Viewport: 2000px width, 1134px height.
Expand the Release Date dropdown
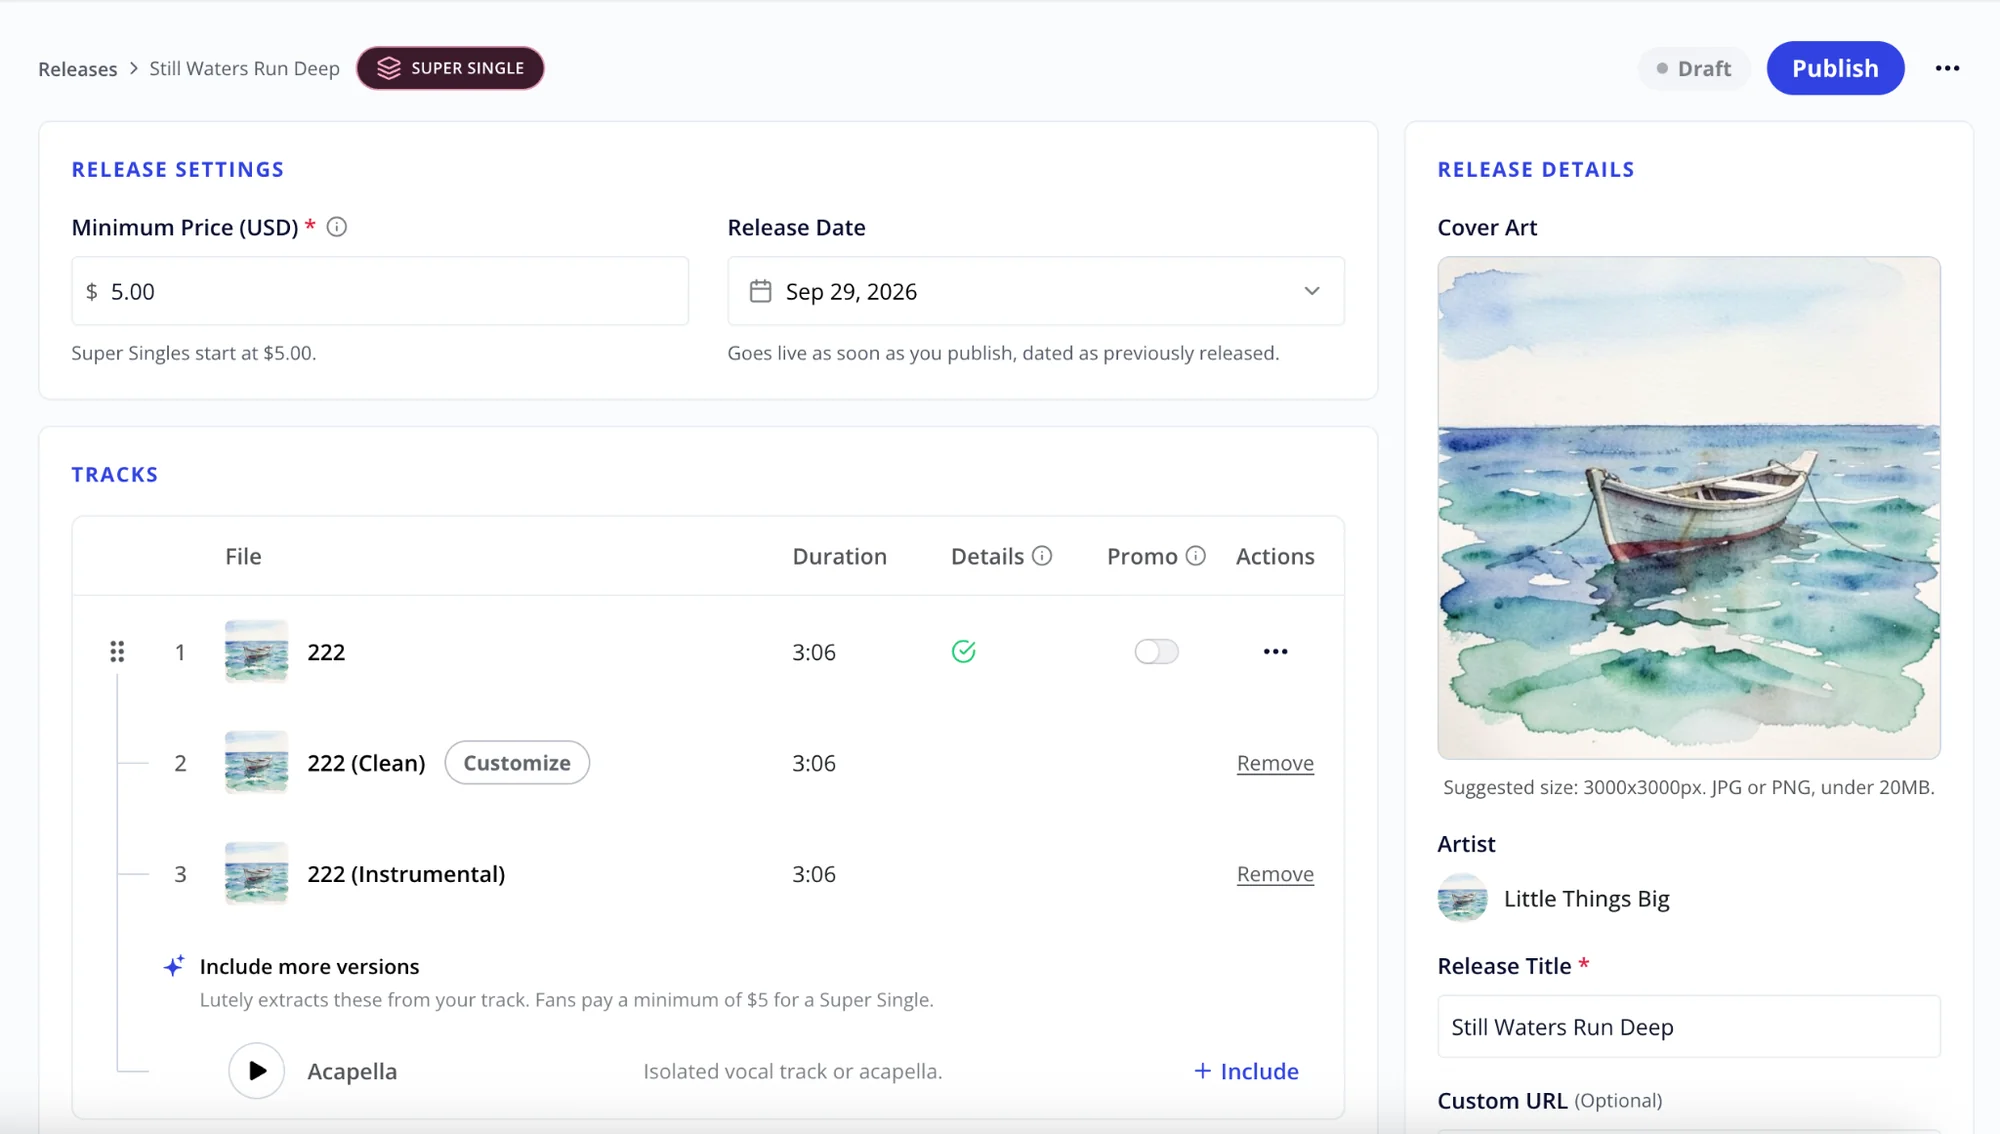point(1311,291)
